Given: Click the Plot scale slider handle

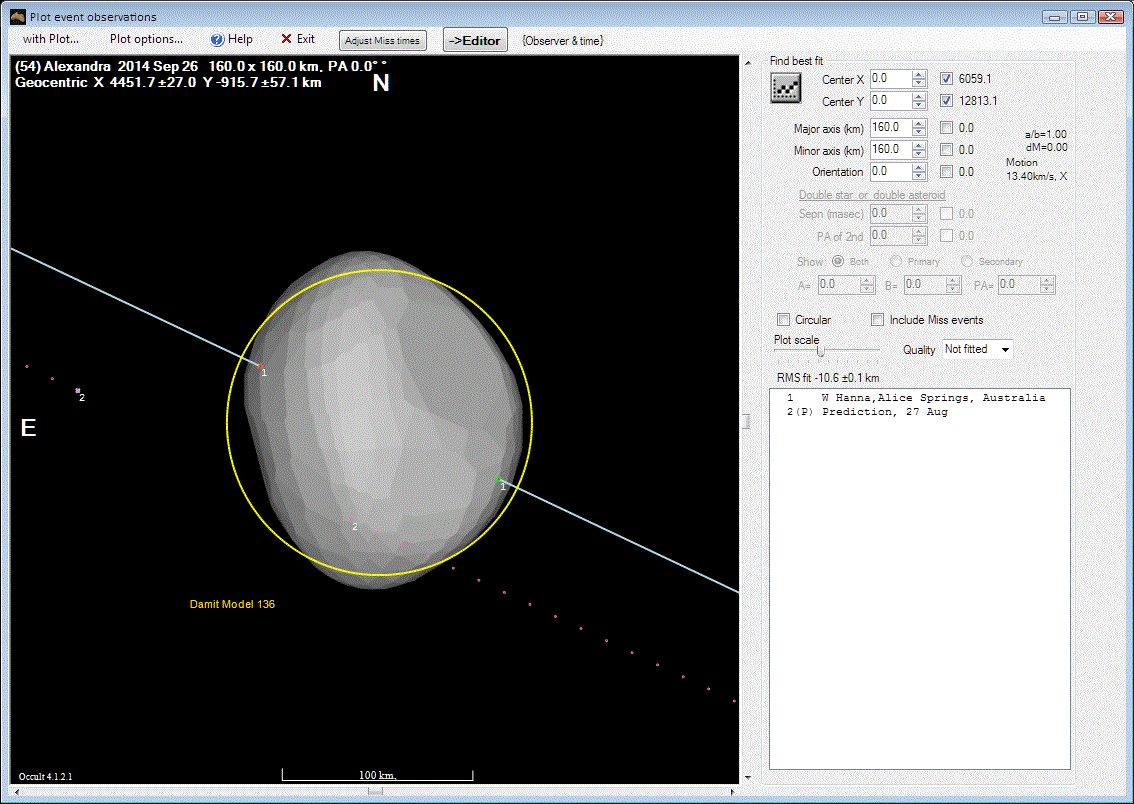Looking at the screenshot, I should pyautogui.click(x=821, y=351).
